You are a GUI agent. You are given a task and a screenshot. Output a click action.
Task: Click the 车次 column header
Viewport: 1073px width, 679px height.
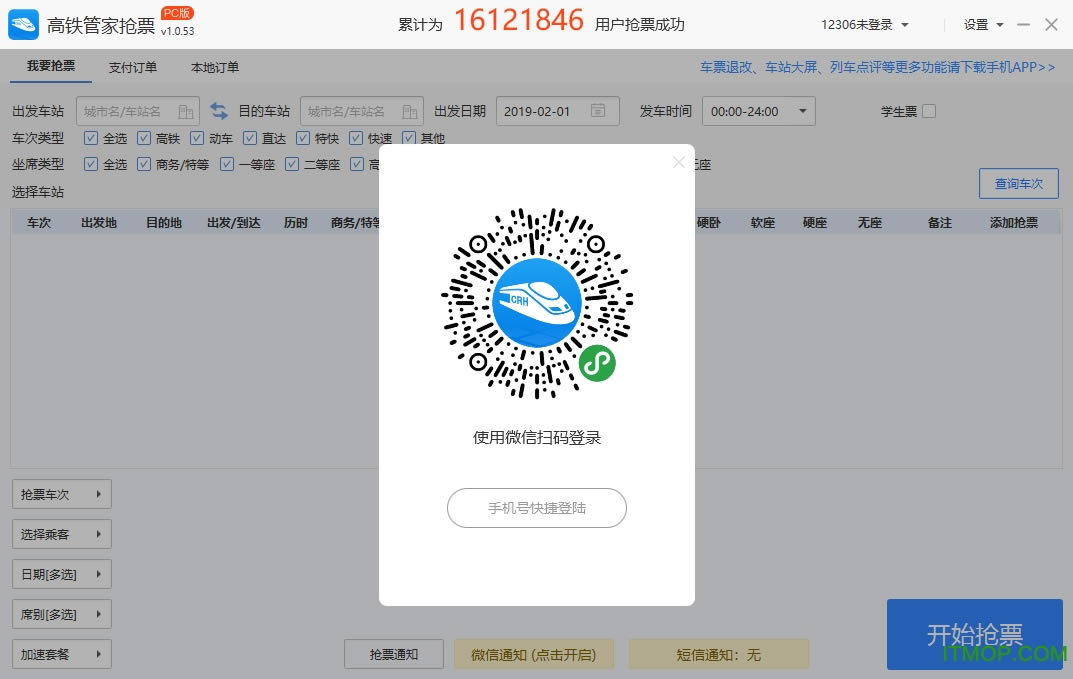39,222
